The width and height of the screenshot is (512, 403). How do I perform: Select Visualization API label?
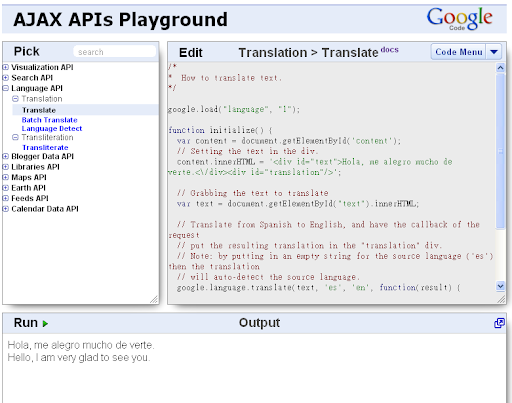(42, 67)
